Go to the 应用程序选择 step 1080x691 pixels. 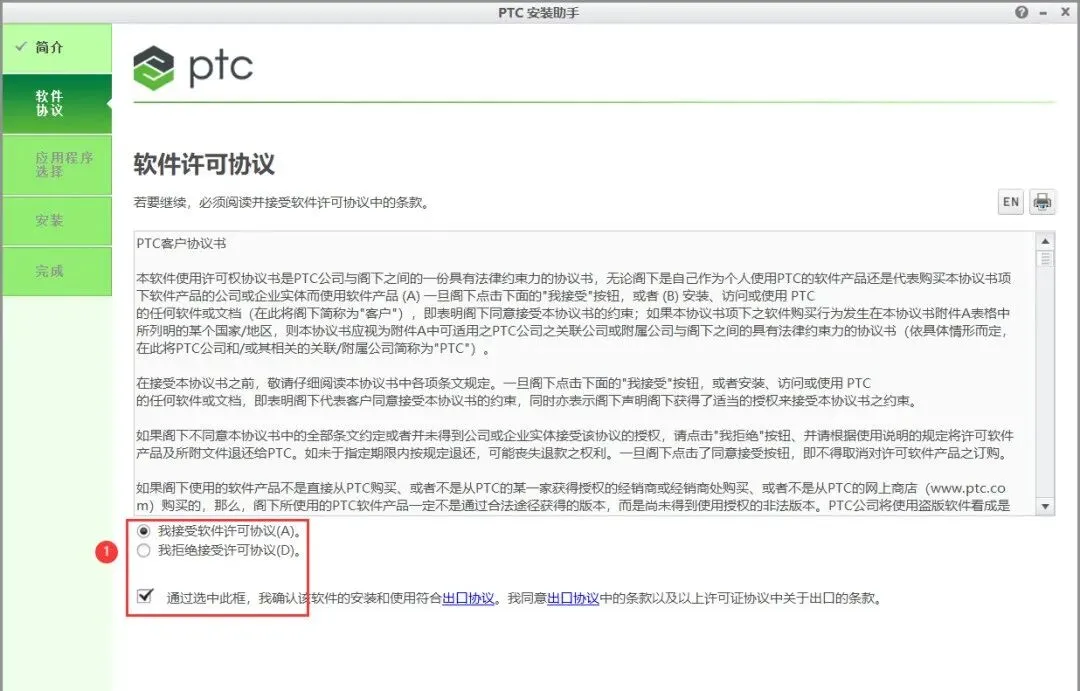tap(57, 165)
